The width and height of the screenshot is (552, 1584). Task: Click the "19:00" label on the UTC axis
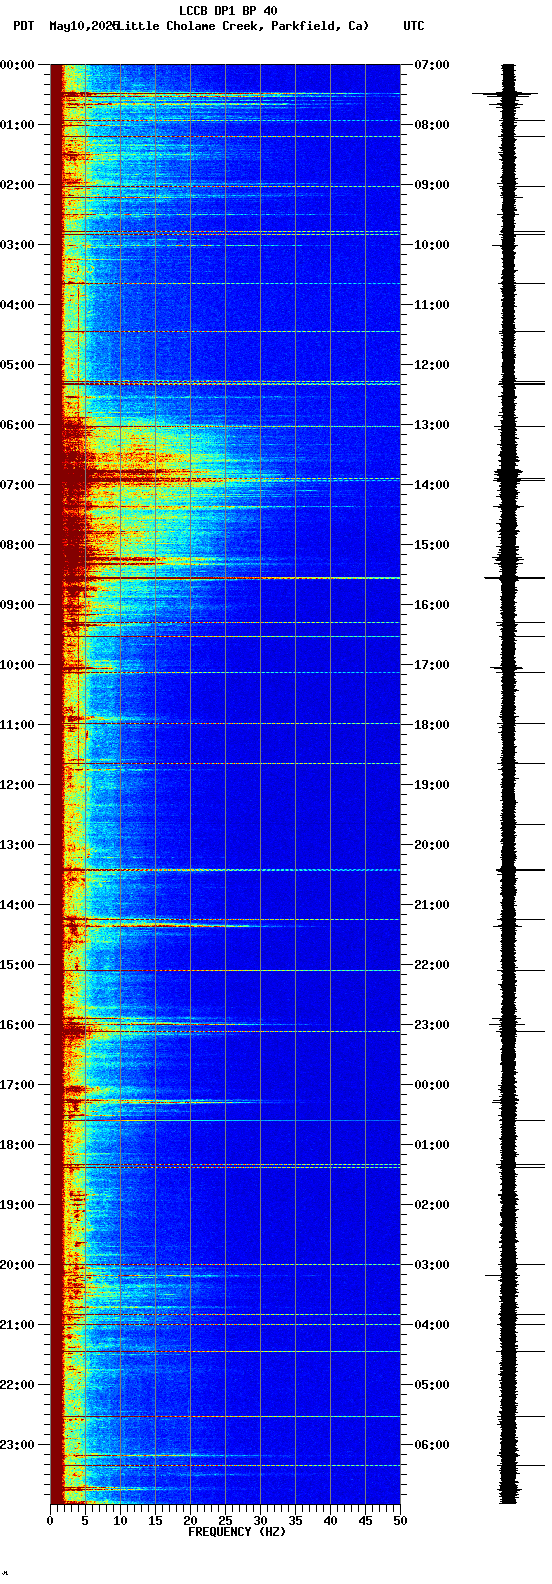click(432, 785)
